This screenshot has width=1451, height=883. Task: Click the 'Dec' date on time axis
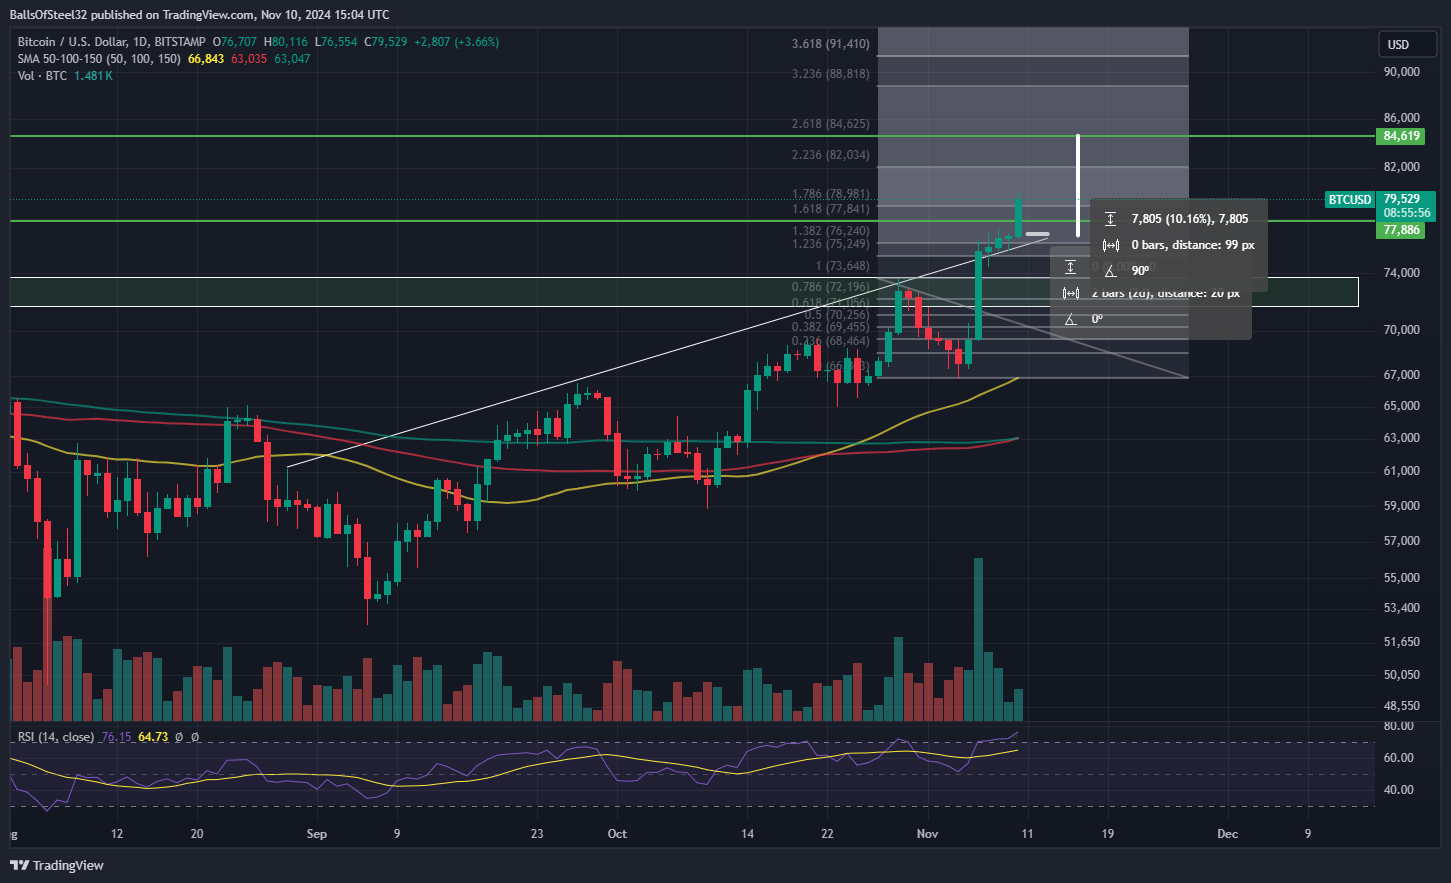pos(1227,834)
